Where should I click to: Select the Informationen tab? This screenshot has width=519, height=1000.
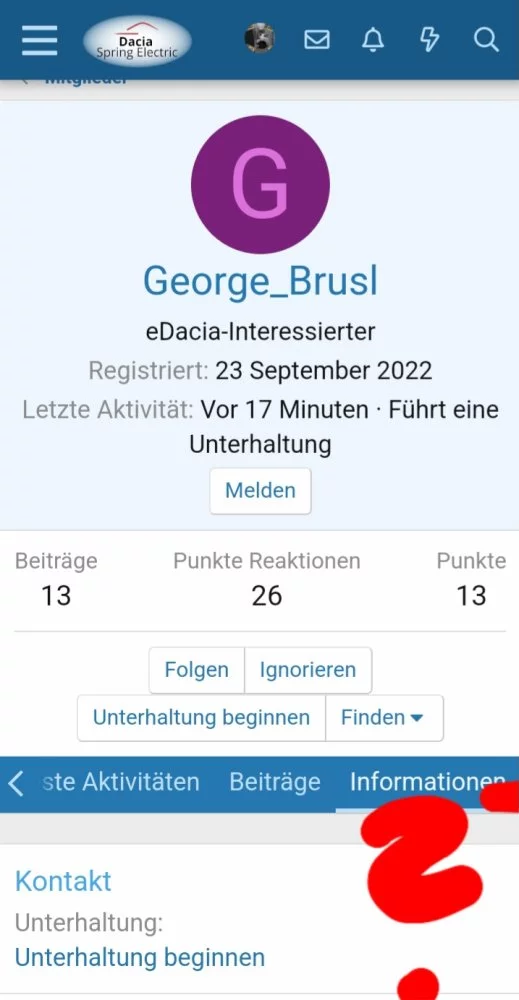coord(427,782)
